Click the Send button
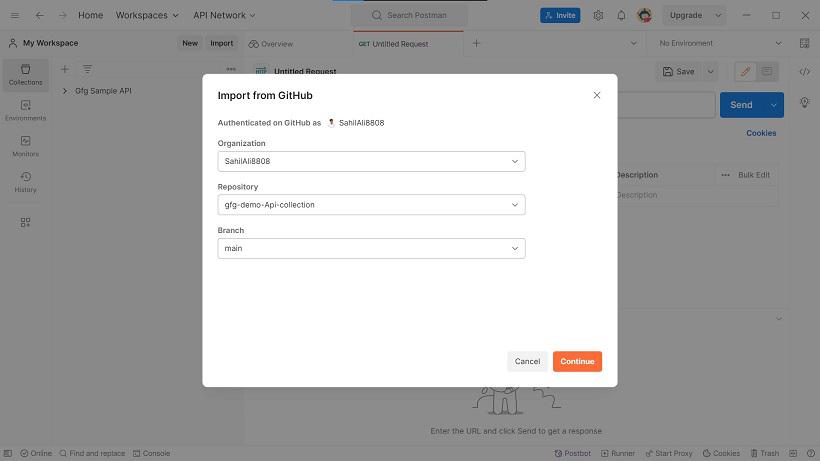 741,105
